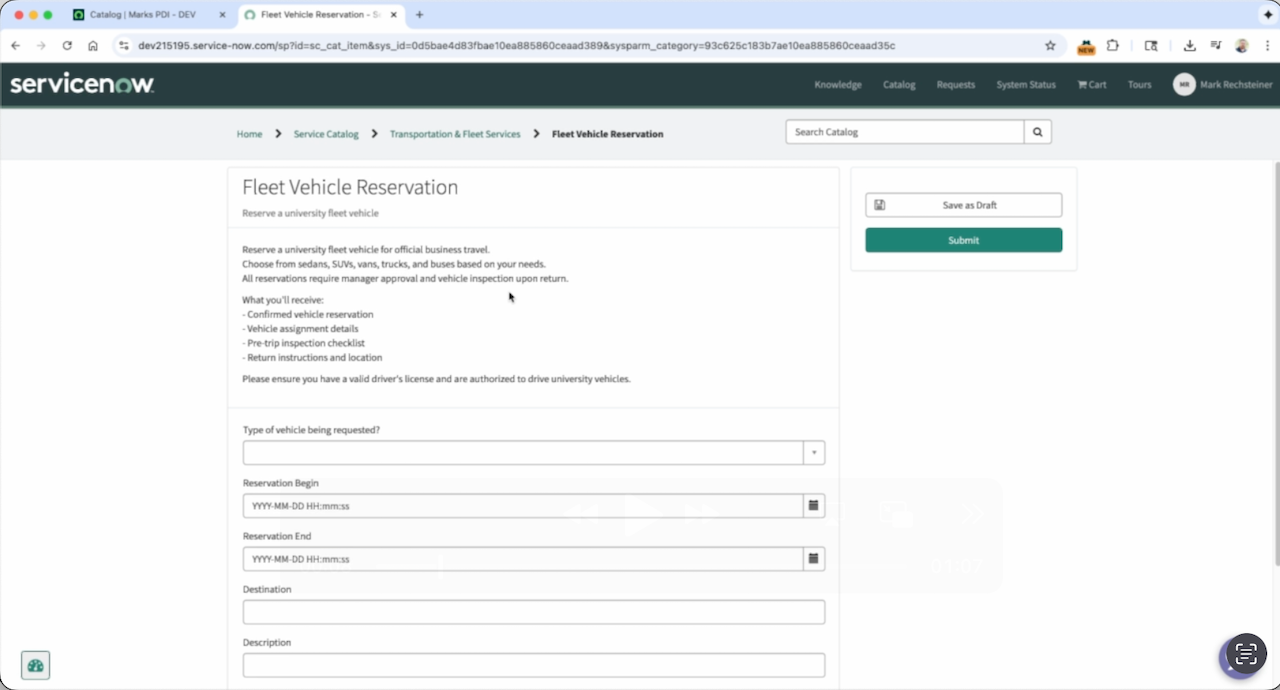Click the dashboard gauge icon at bottom left
This screenshot has width=1280, height=690.
[x=36, y=665]
